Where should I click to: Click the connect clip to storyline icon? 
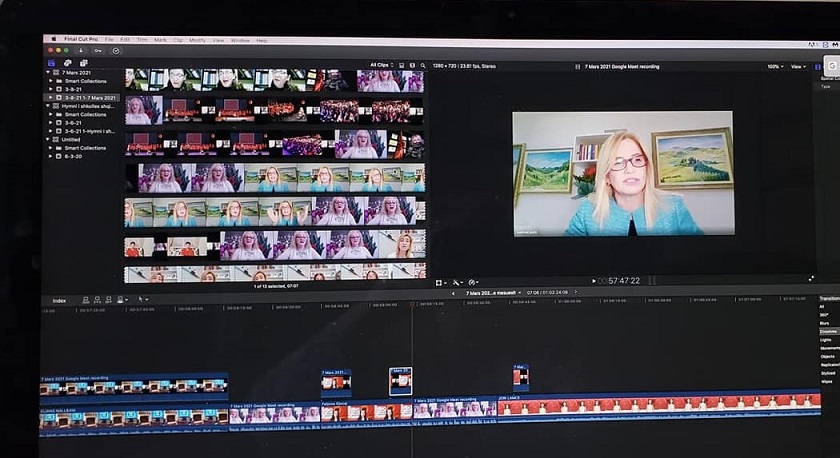coord(86,300)
